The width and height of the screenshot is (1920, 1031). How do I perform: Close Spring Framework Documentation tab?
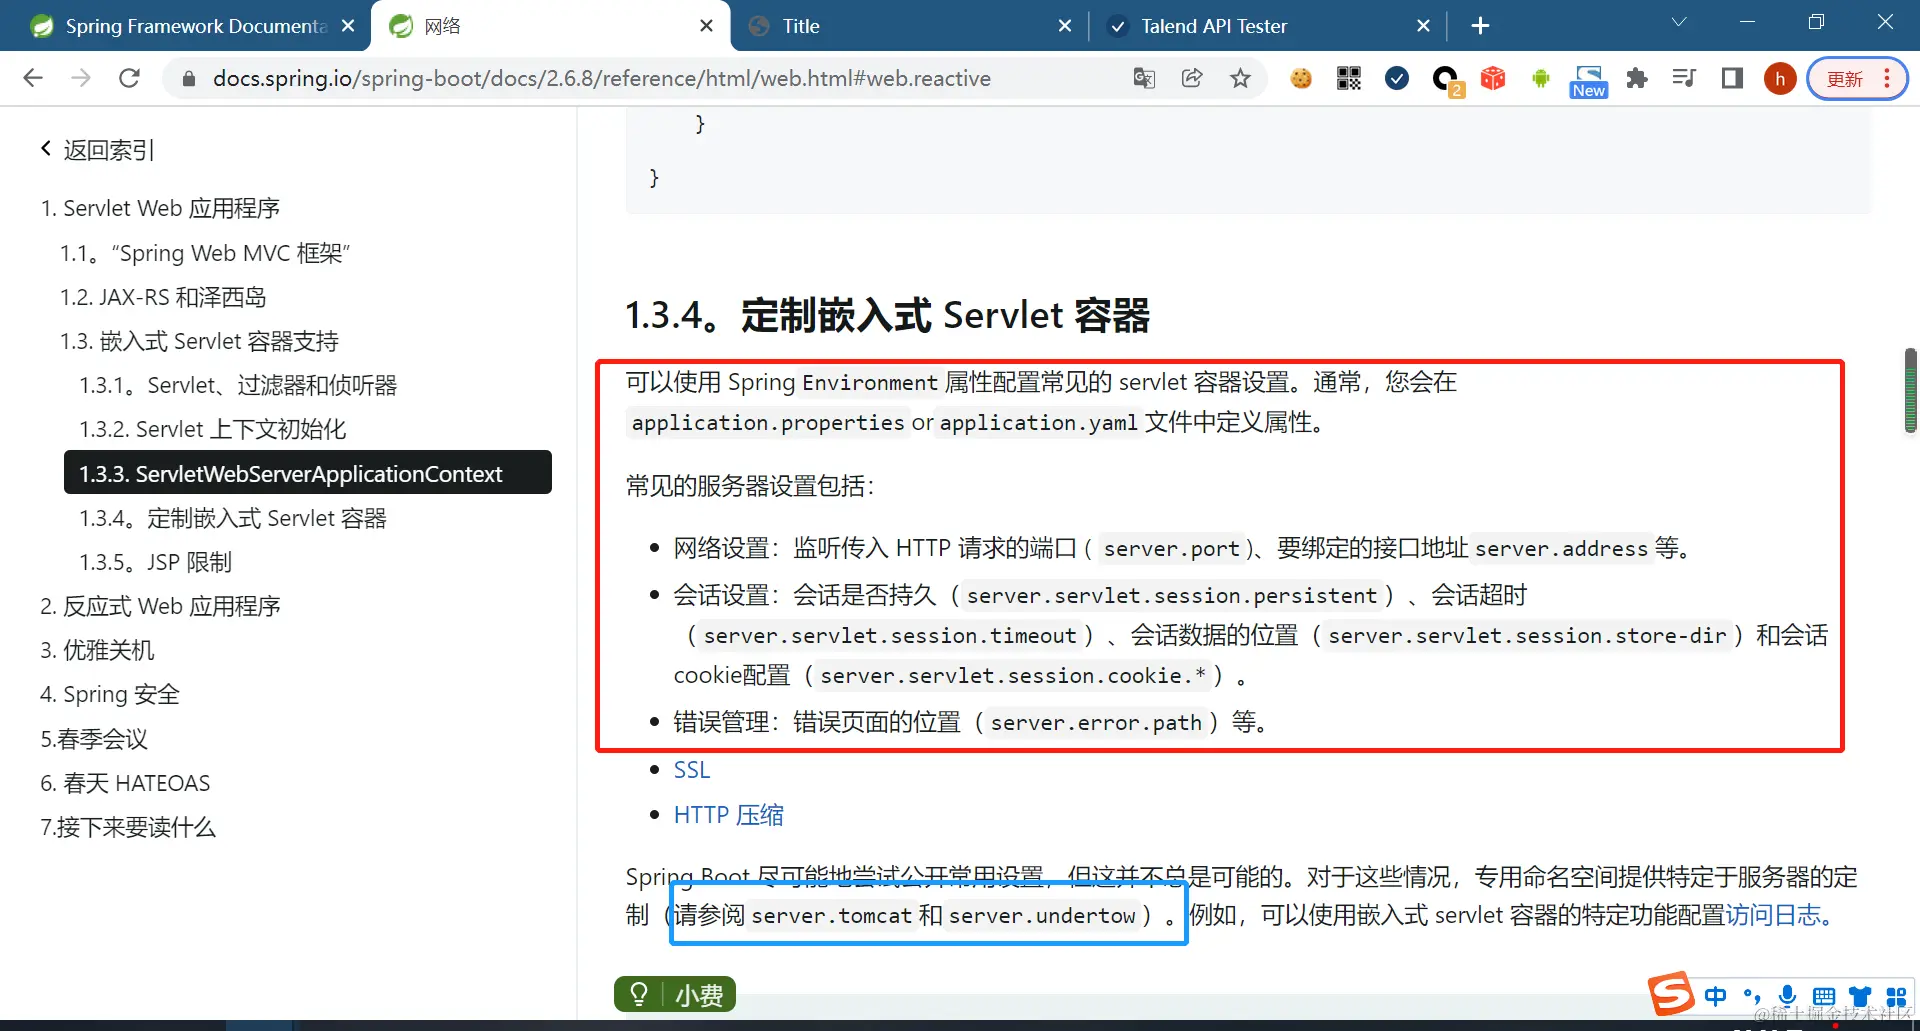[348, 26]
